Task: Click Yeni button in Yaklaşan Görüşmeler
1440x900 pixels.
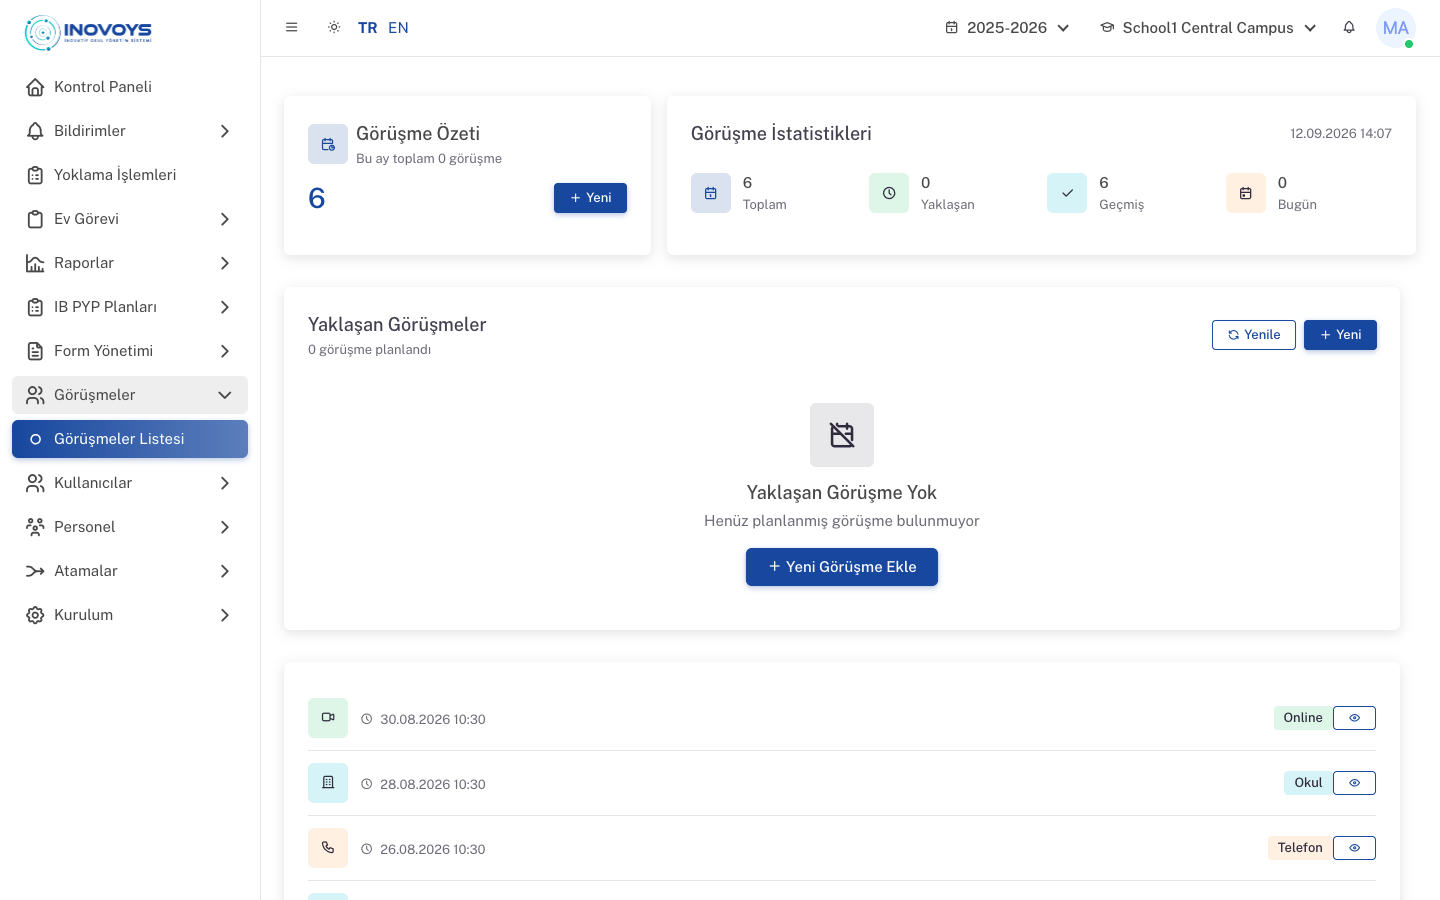Action: (x=1340, y=335)
